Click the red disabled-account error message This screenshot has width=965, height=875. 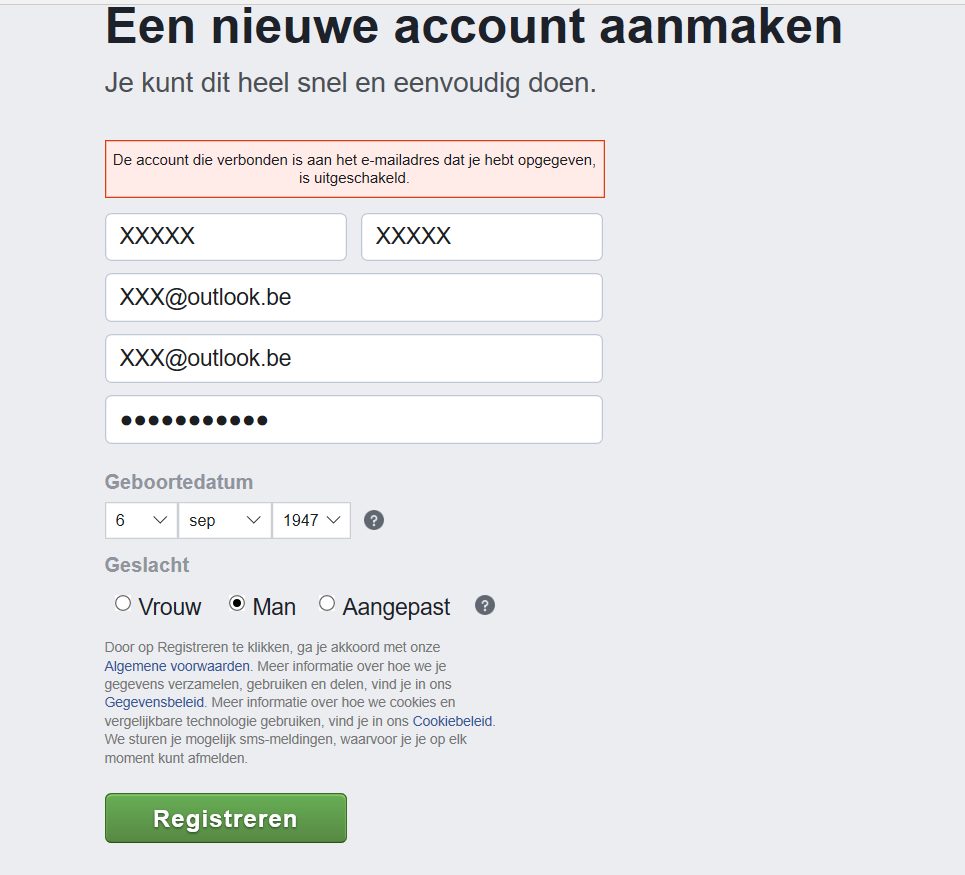(x=354, y=169)
